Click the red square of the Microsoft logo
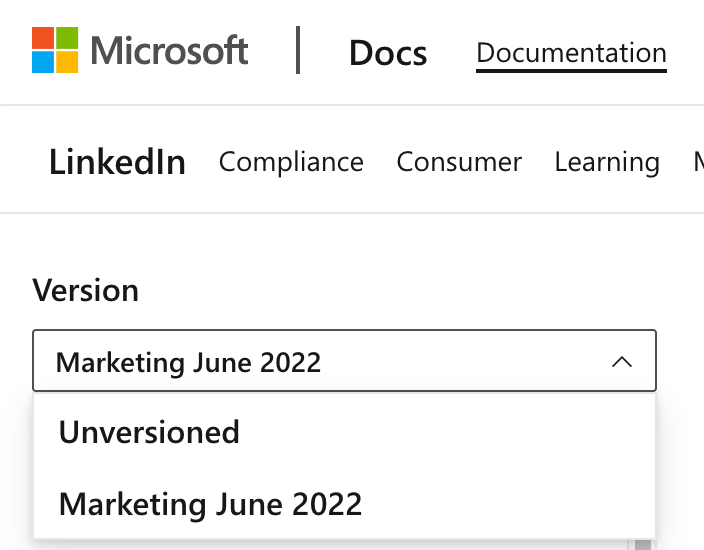The image size is (704, 550). click(43, 38)
